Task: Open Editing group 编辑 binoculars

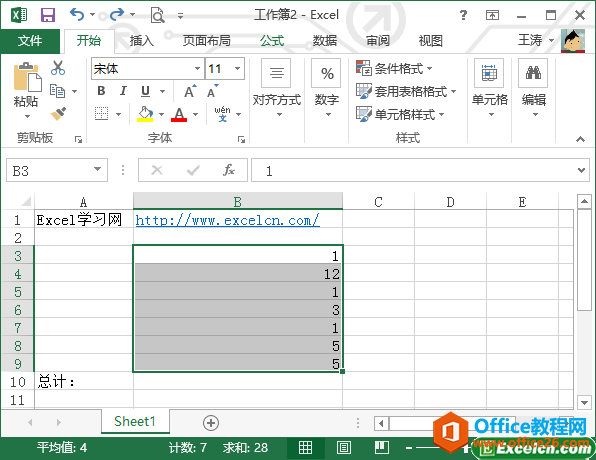Action: pos(534,89)
